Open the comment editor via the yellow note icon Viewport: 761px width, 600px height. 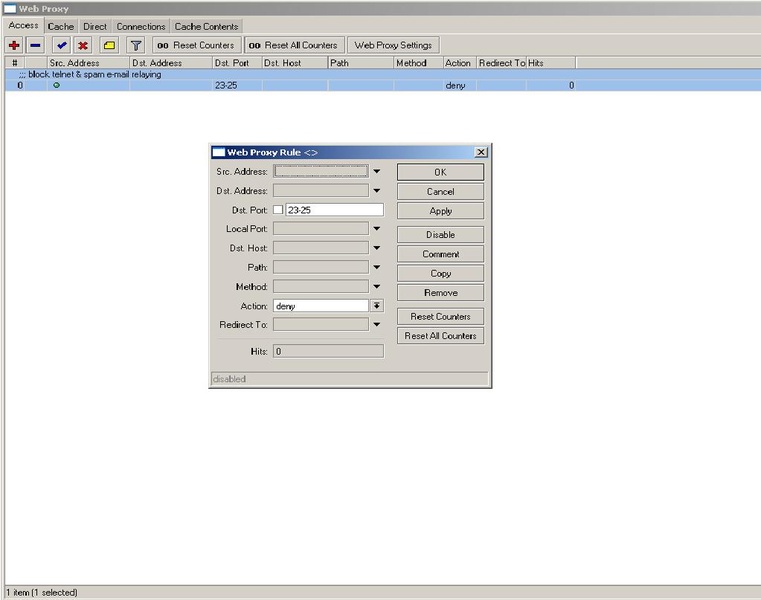[x=109, y=46]
